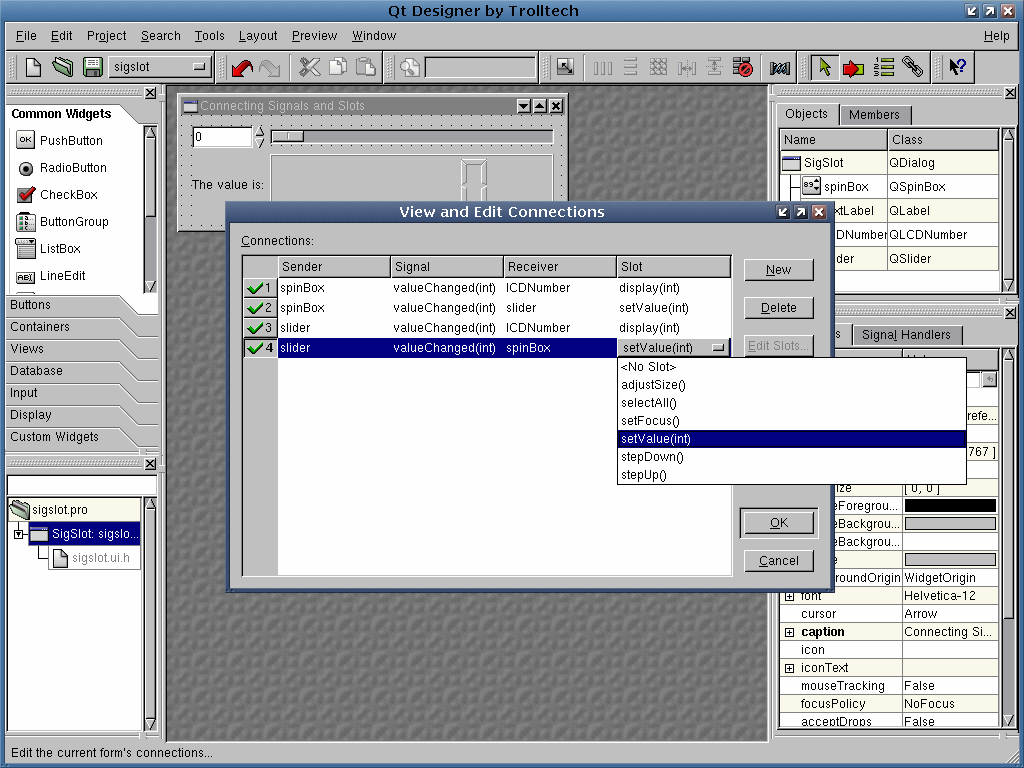The width and height of the screenshot is (1024, 768).
Task: Choose stepUp() from the slot list
Action: [643, 475]
